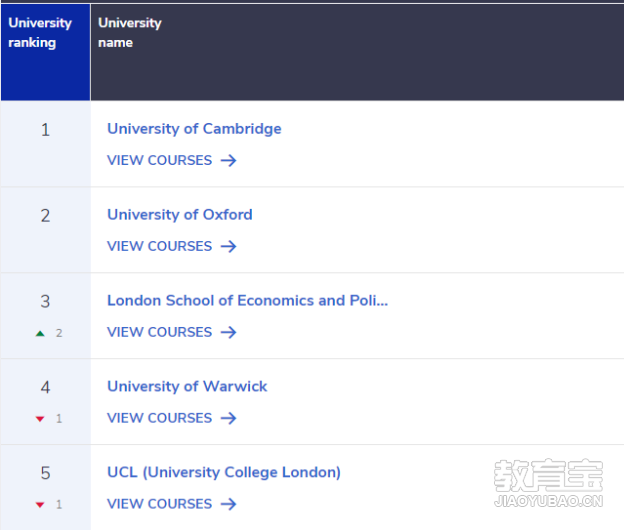Screen dimensions: 624x530
Task: View courses for UCL
Action: click(x=160, y=504)
